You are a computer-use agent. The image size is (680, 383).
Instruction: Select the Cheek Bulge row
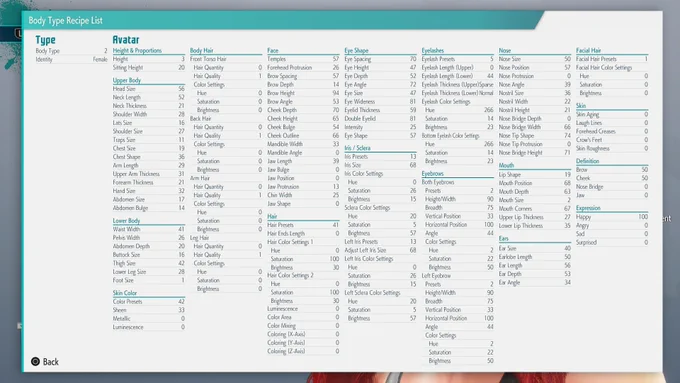(x=303, y=127)
